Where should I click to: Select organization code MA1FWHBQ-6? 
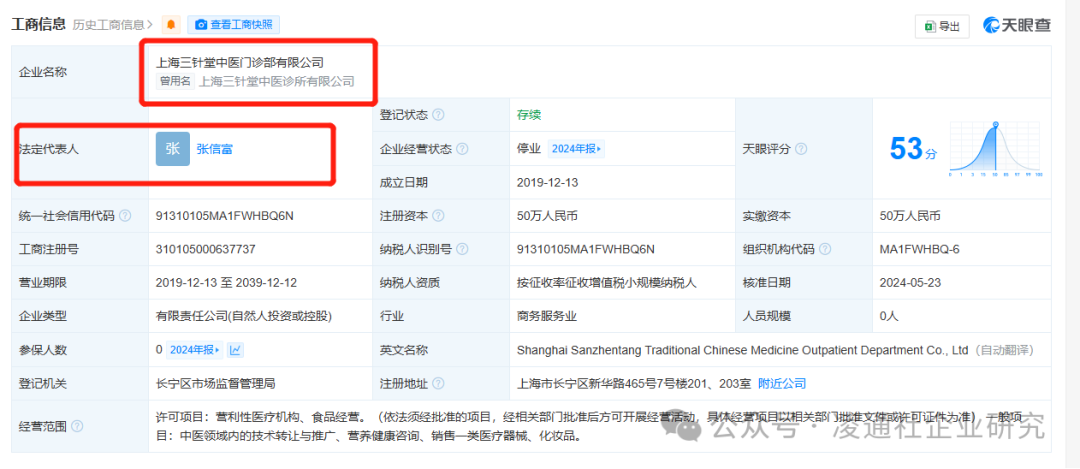pyautogui.click(x=920, y=249)
